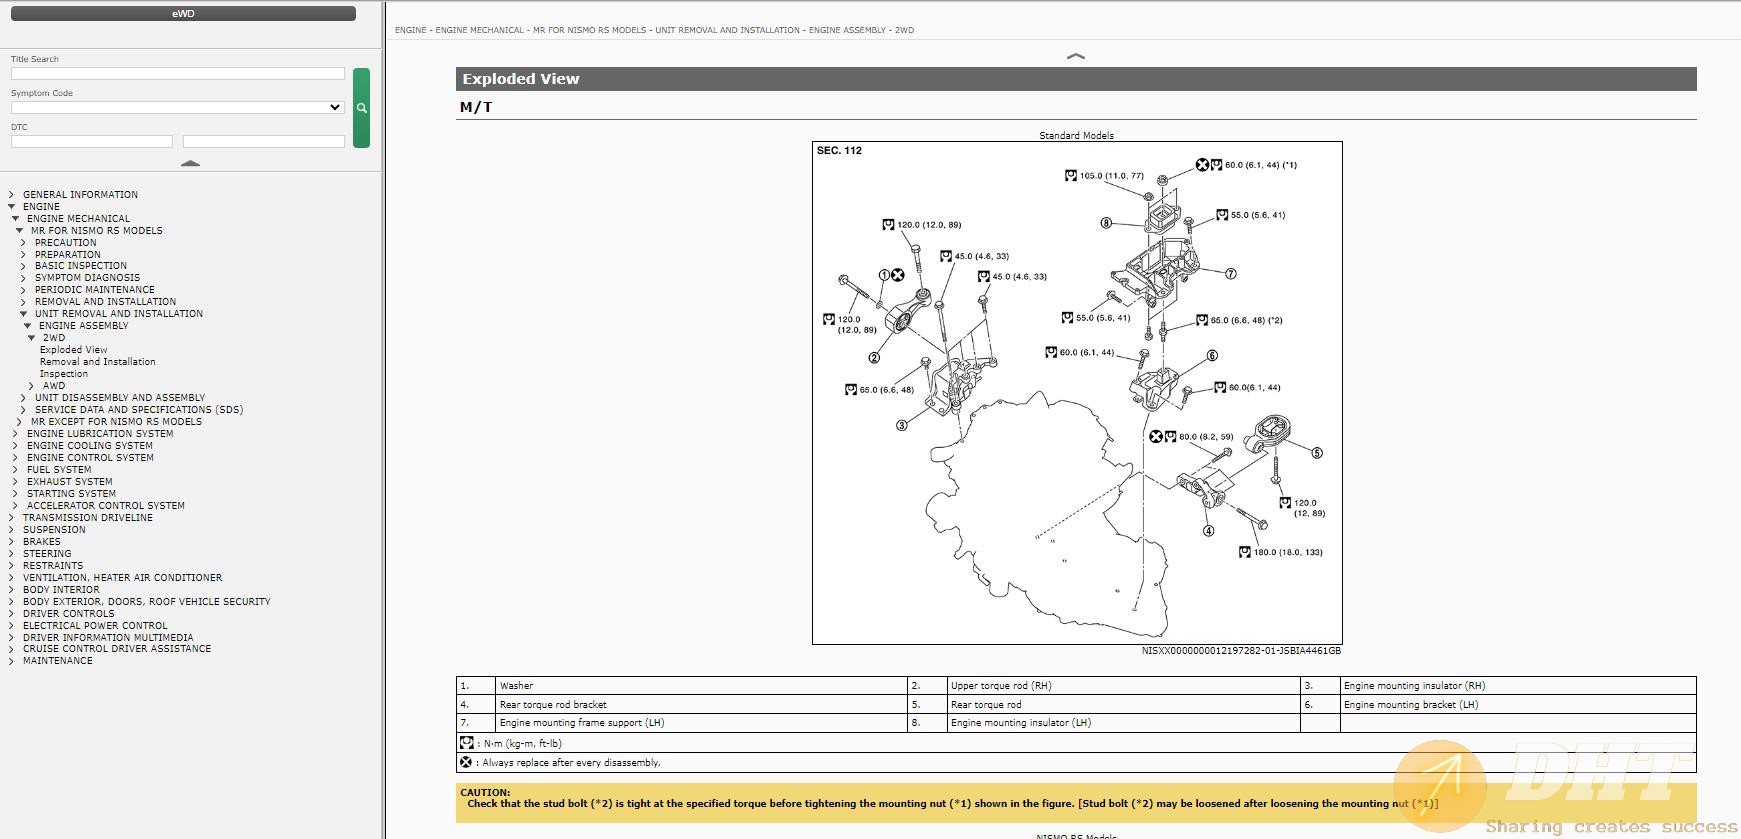This screenshot has height=839, width=1741.
Task: Expand the PRECAUTION node
Action: pyautogui.click(x=23, y=243)
